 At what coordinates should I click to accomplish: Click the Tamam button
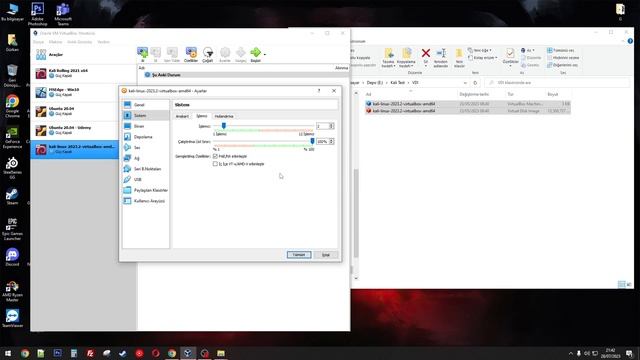[x=299, y=255]
